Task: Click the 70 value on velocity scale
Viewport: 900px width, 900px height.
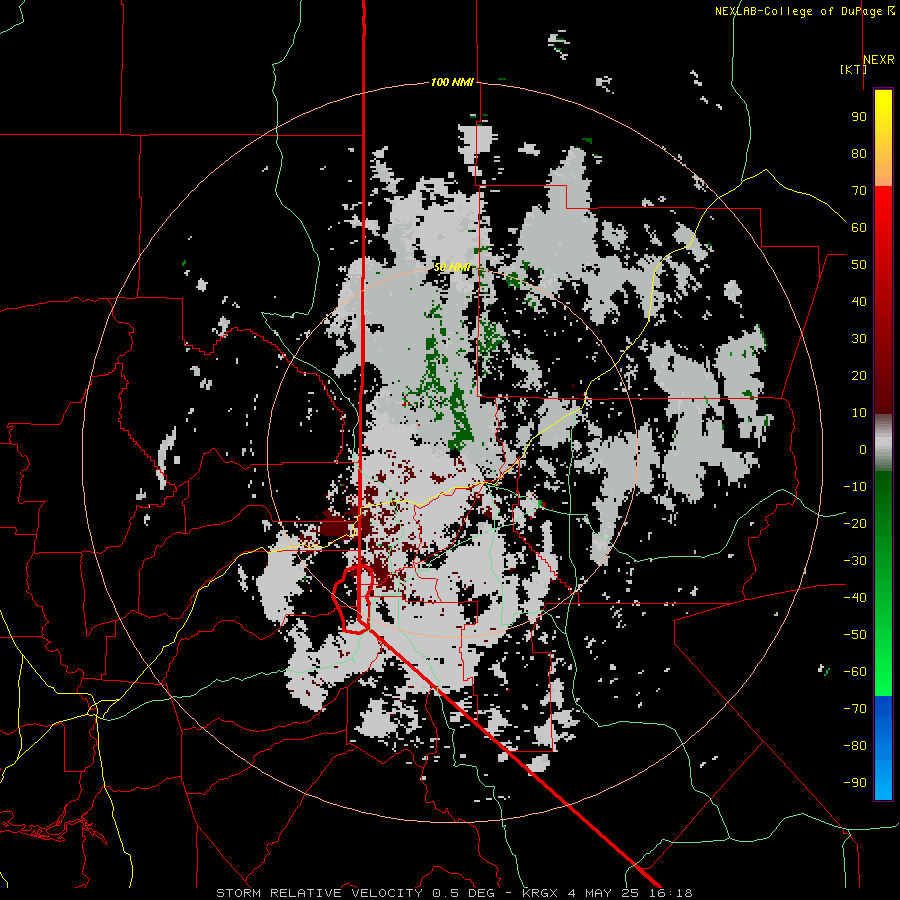Action: [859, 191]
